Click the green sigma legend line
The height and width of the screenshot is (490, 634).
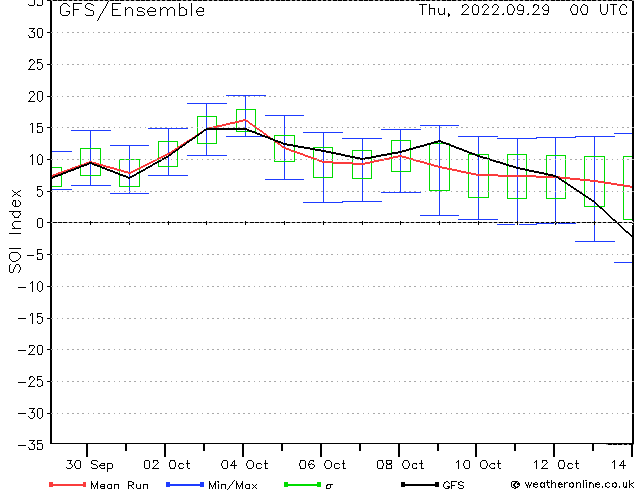point(302,484)
